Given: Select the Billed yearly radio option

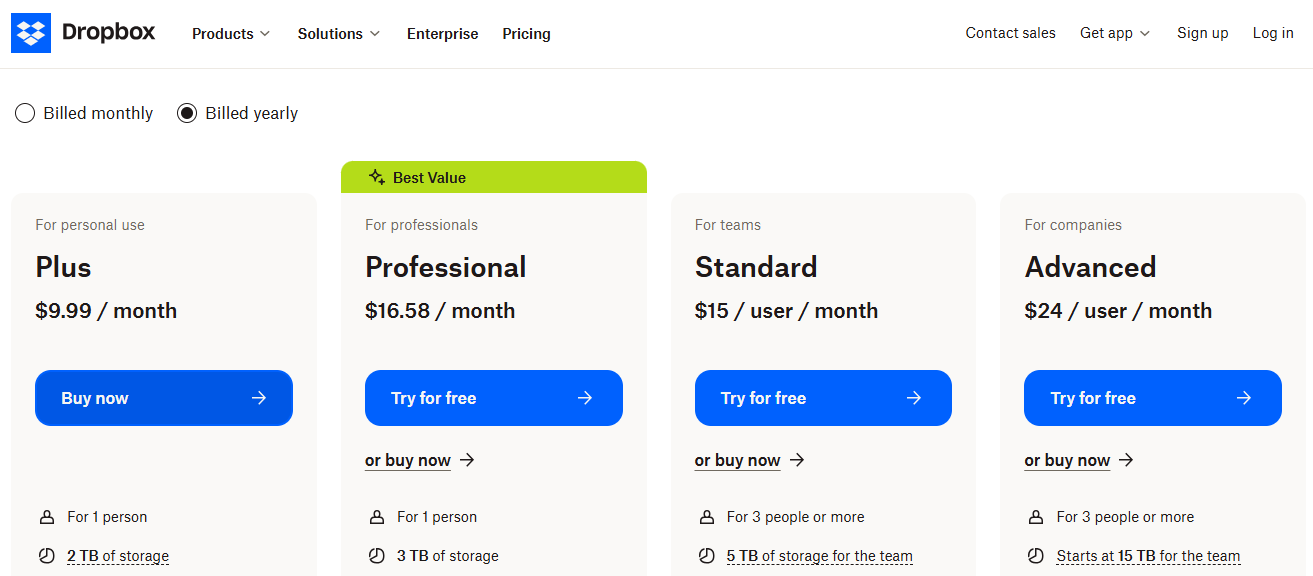Looking at the screenshot, I should (x=187, y=113).
